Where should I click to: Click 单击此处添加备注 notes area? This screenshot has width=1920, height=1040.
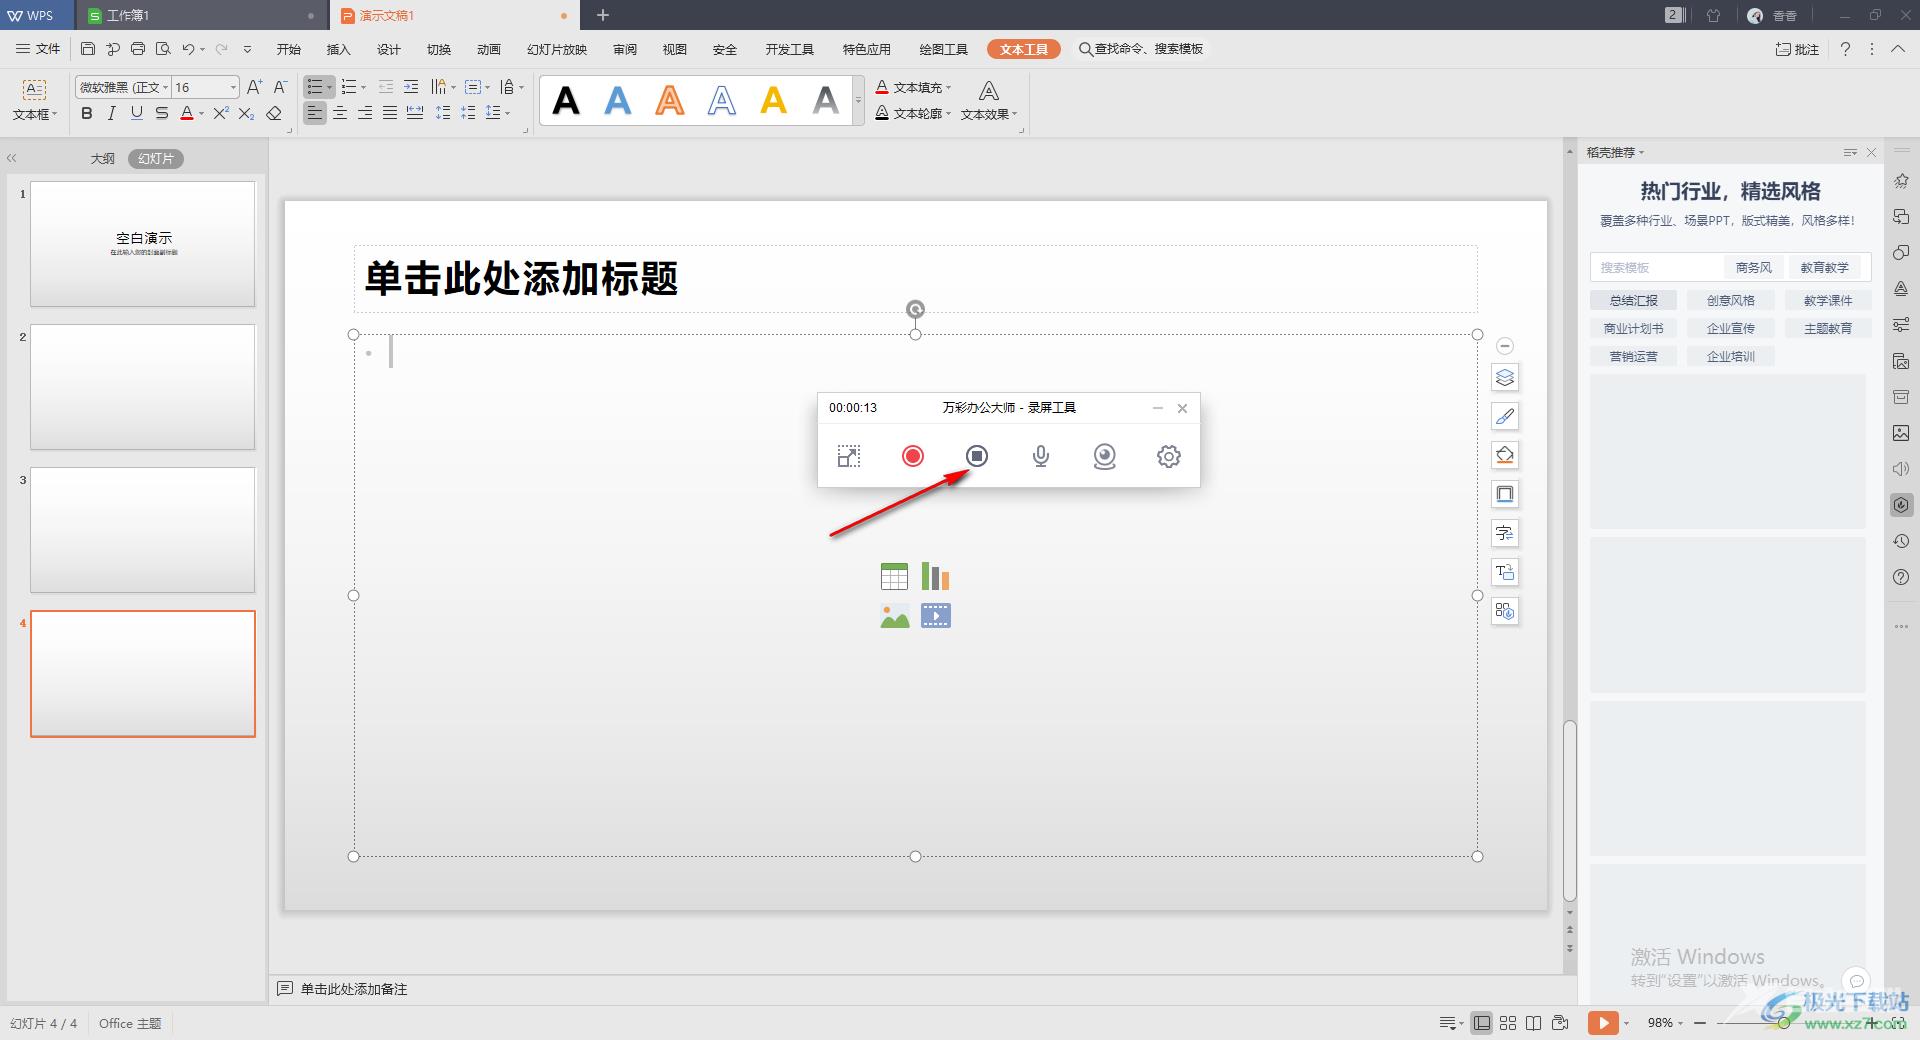(354, 989)
